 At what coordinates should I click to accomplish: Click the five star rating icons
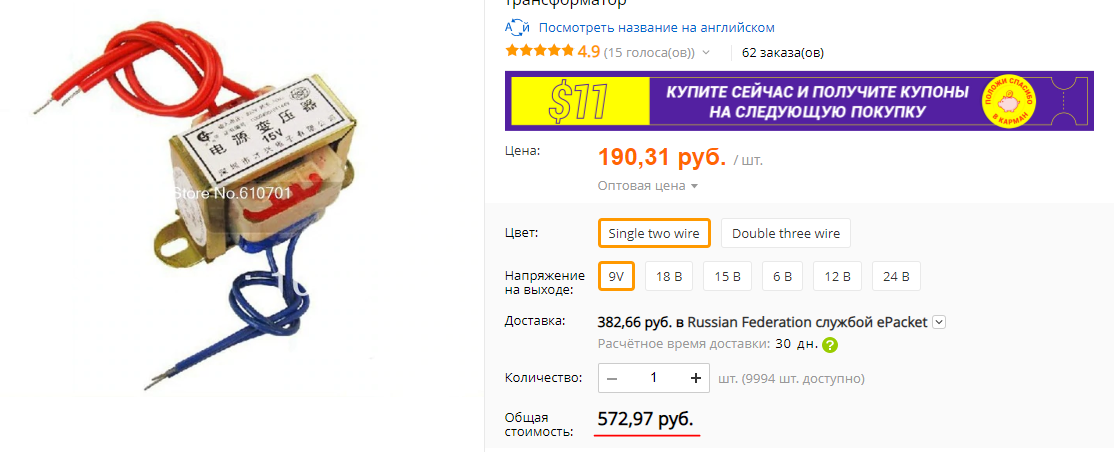pyautogui.click(x=539, y=51)
